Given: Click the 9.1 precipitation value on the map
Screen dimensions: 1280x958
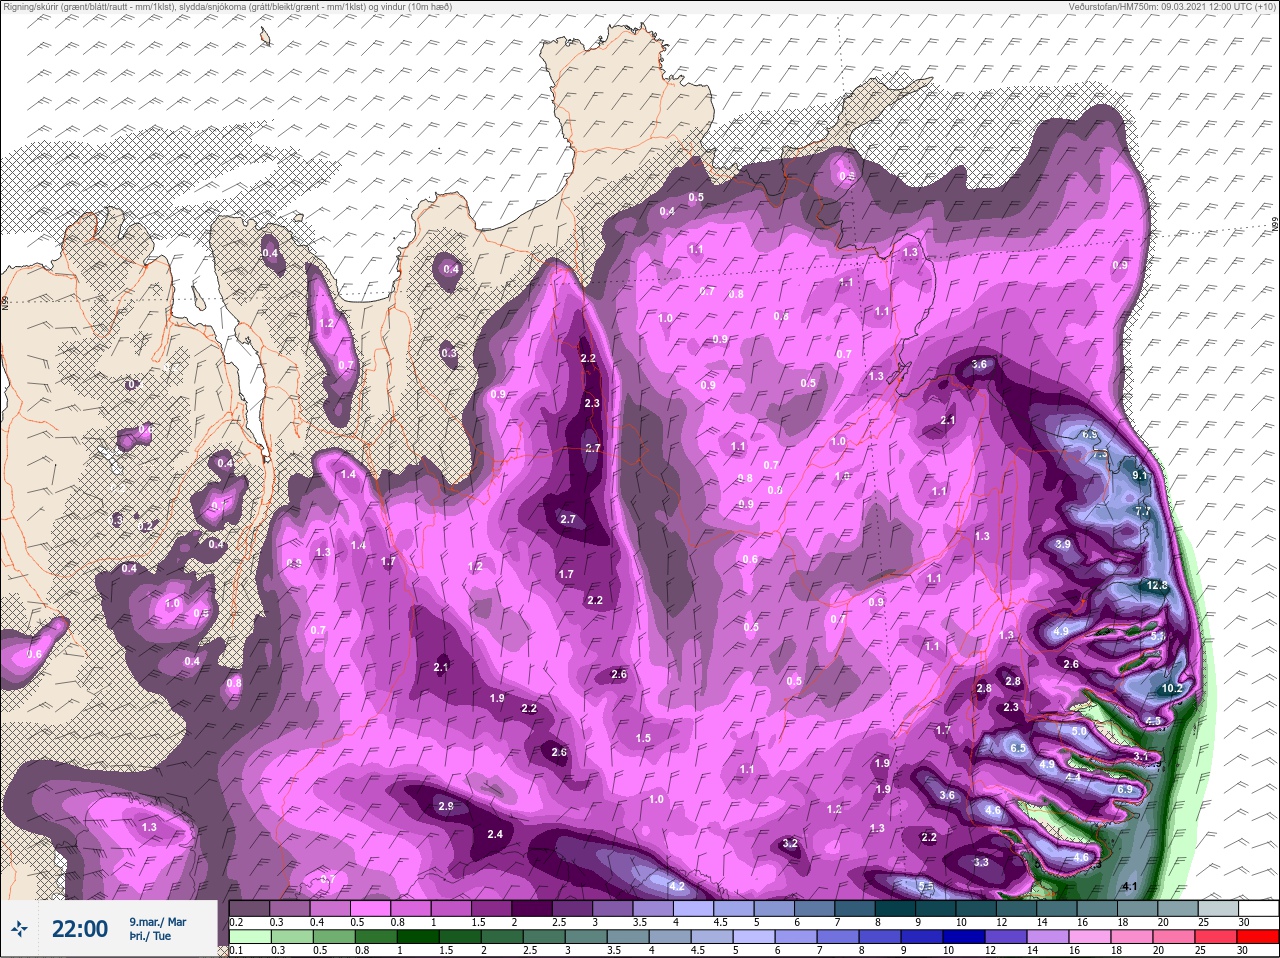Looking at the screenshot, I should tap(1139, 476).
